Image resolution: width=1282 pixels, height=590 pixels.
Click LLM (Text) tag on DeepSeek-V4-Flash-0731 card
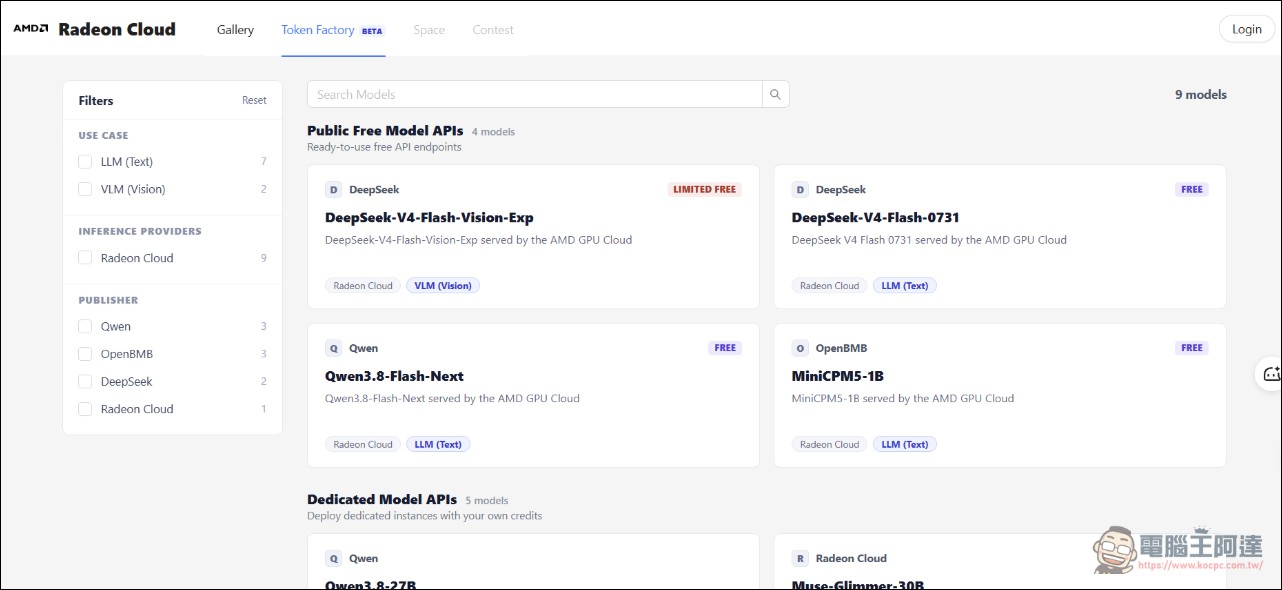tap(905, 285)
